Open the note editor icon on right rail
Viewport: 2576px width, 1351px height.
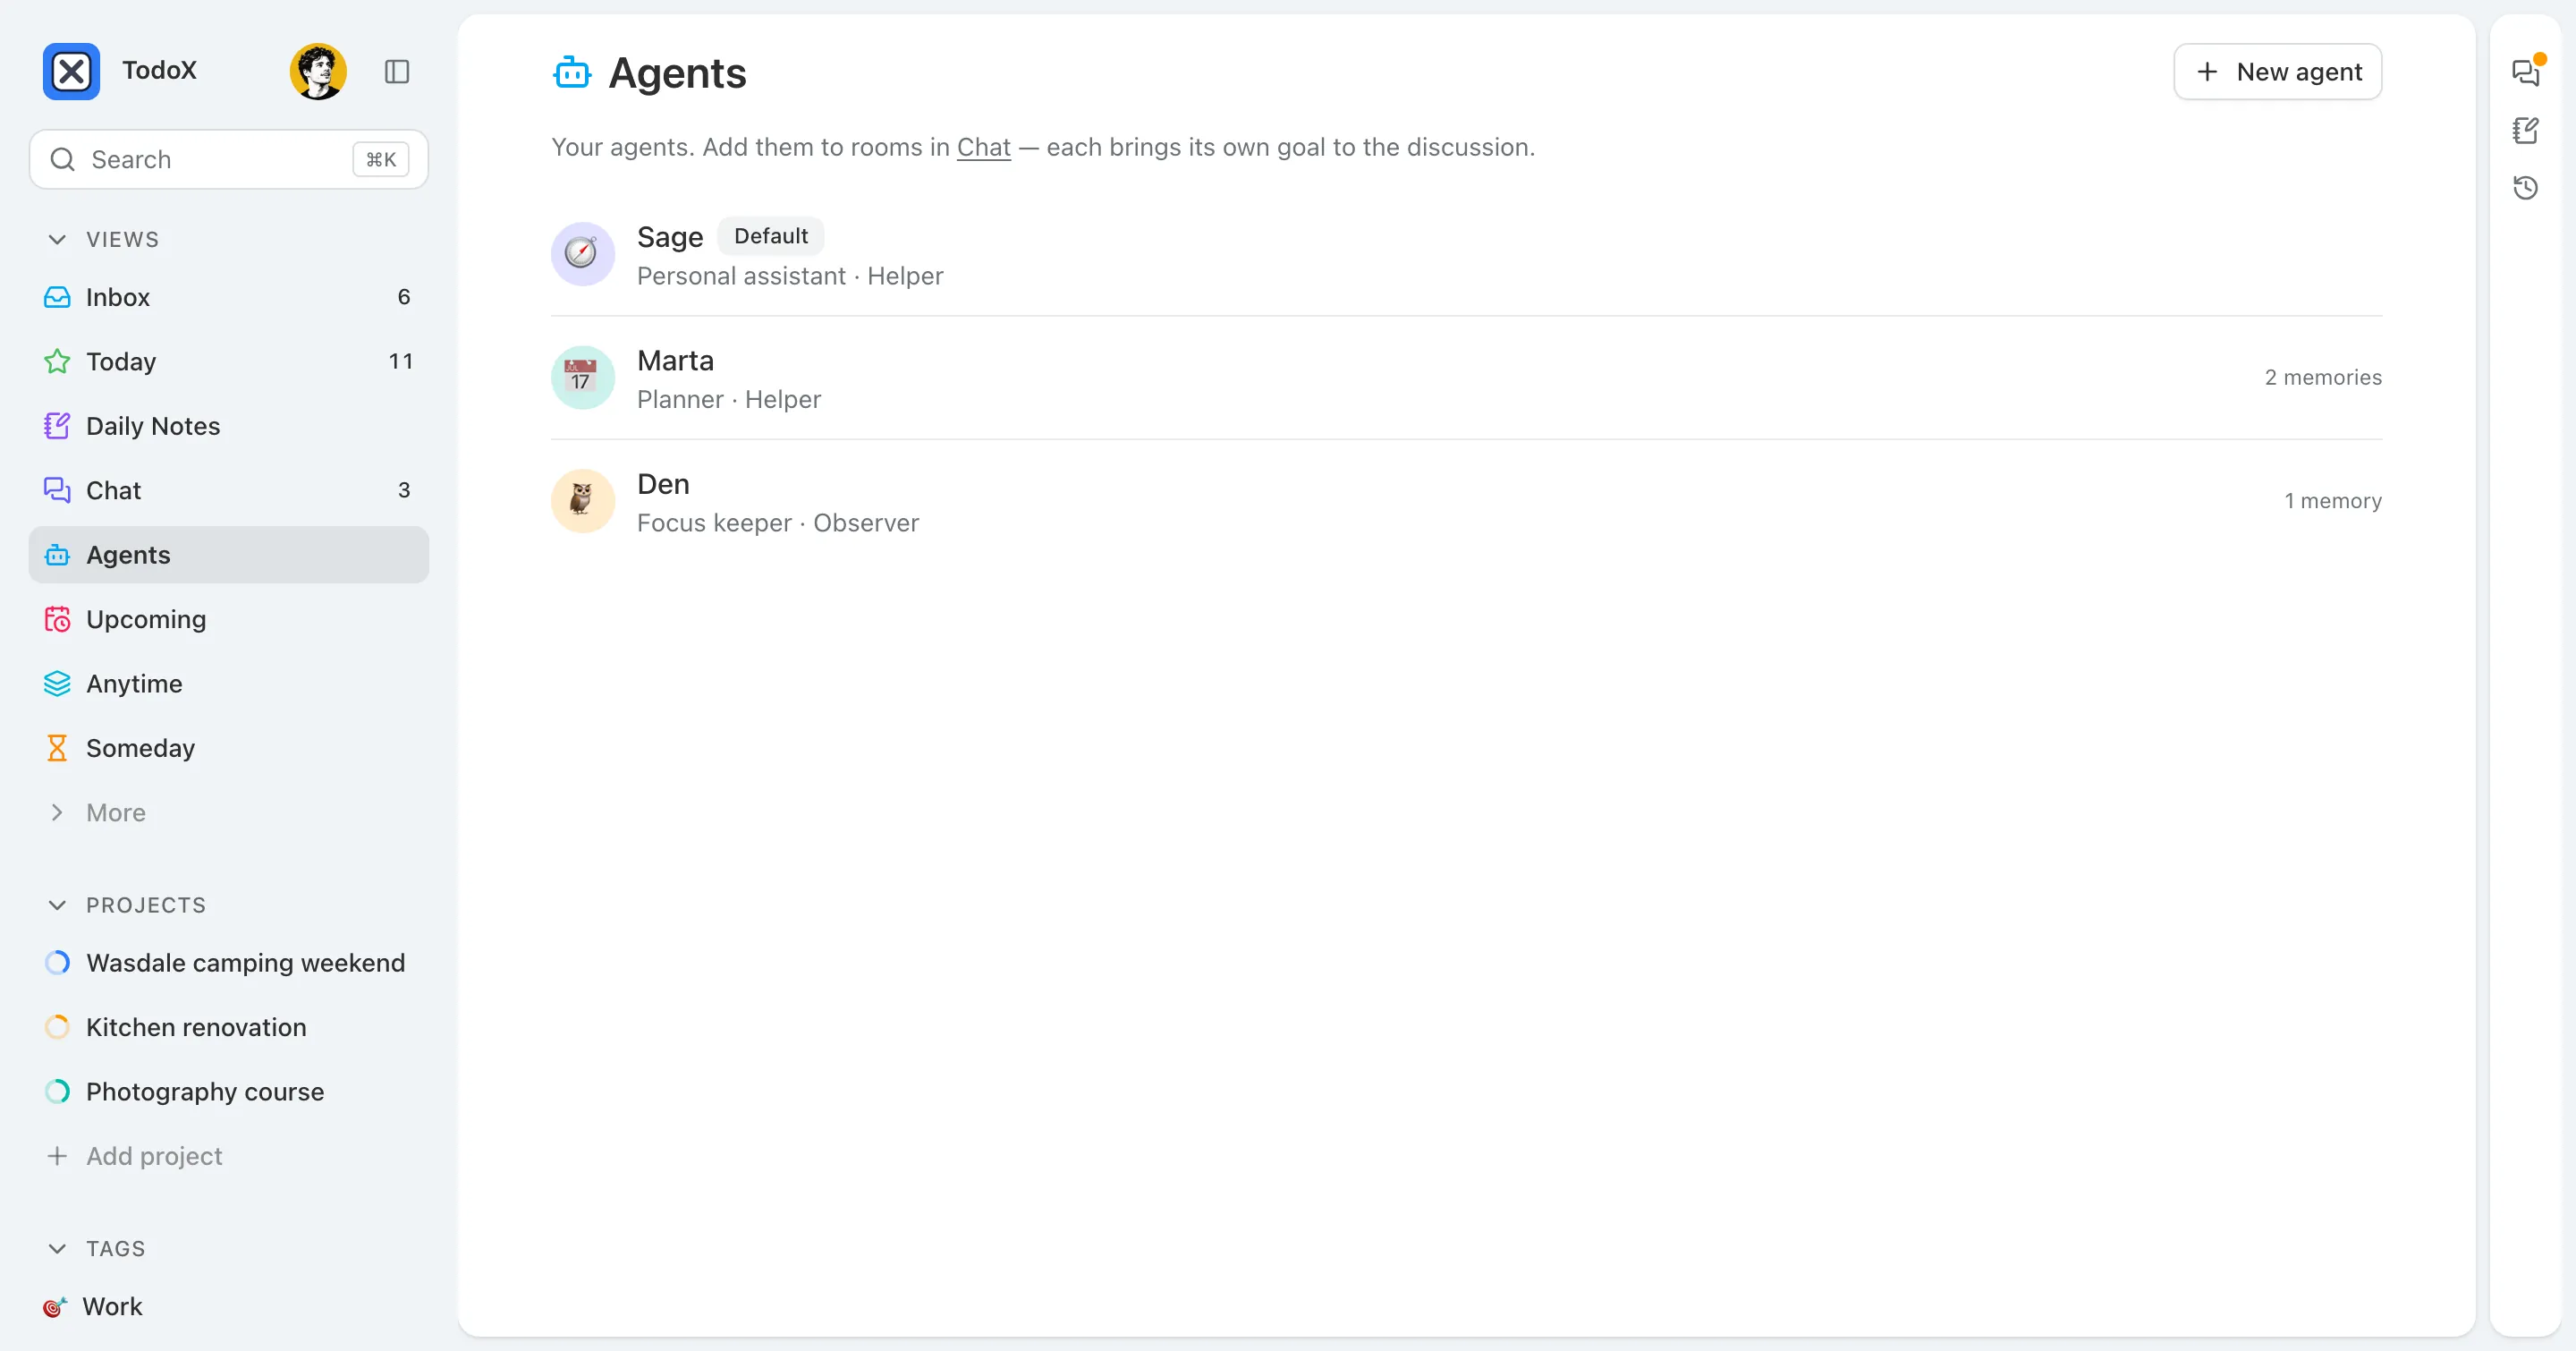[x=2526, y=130]
